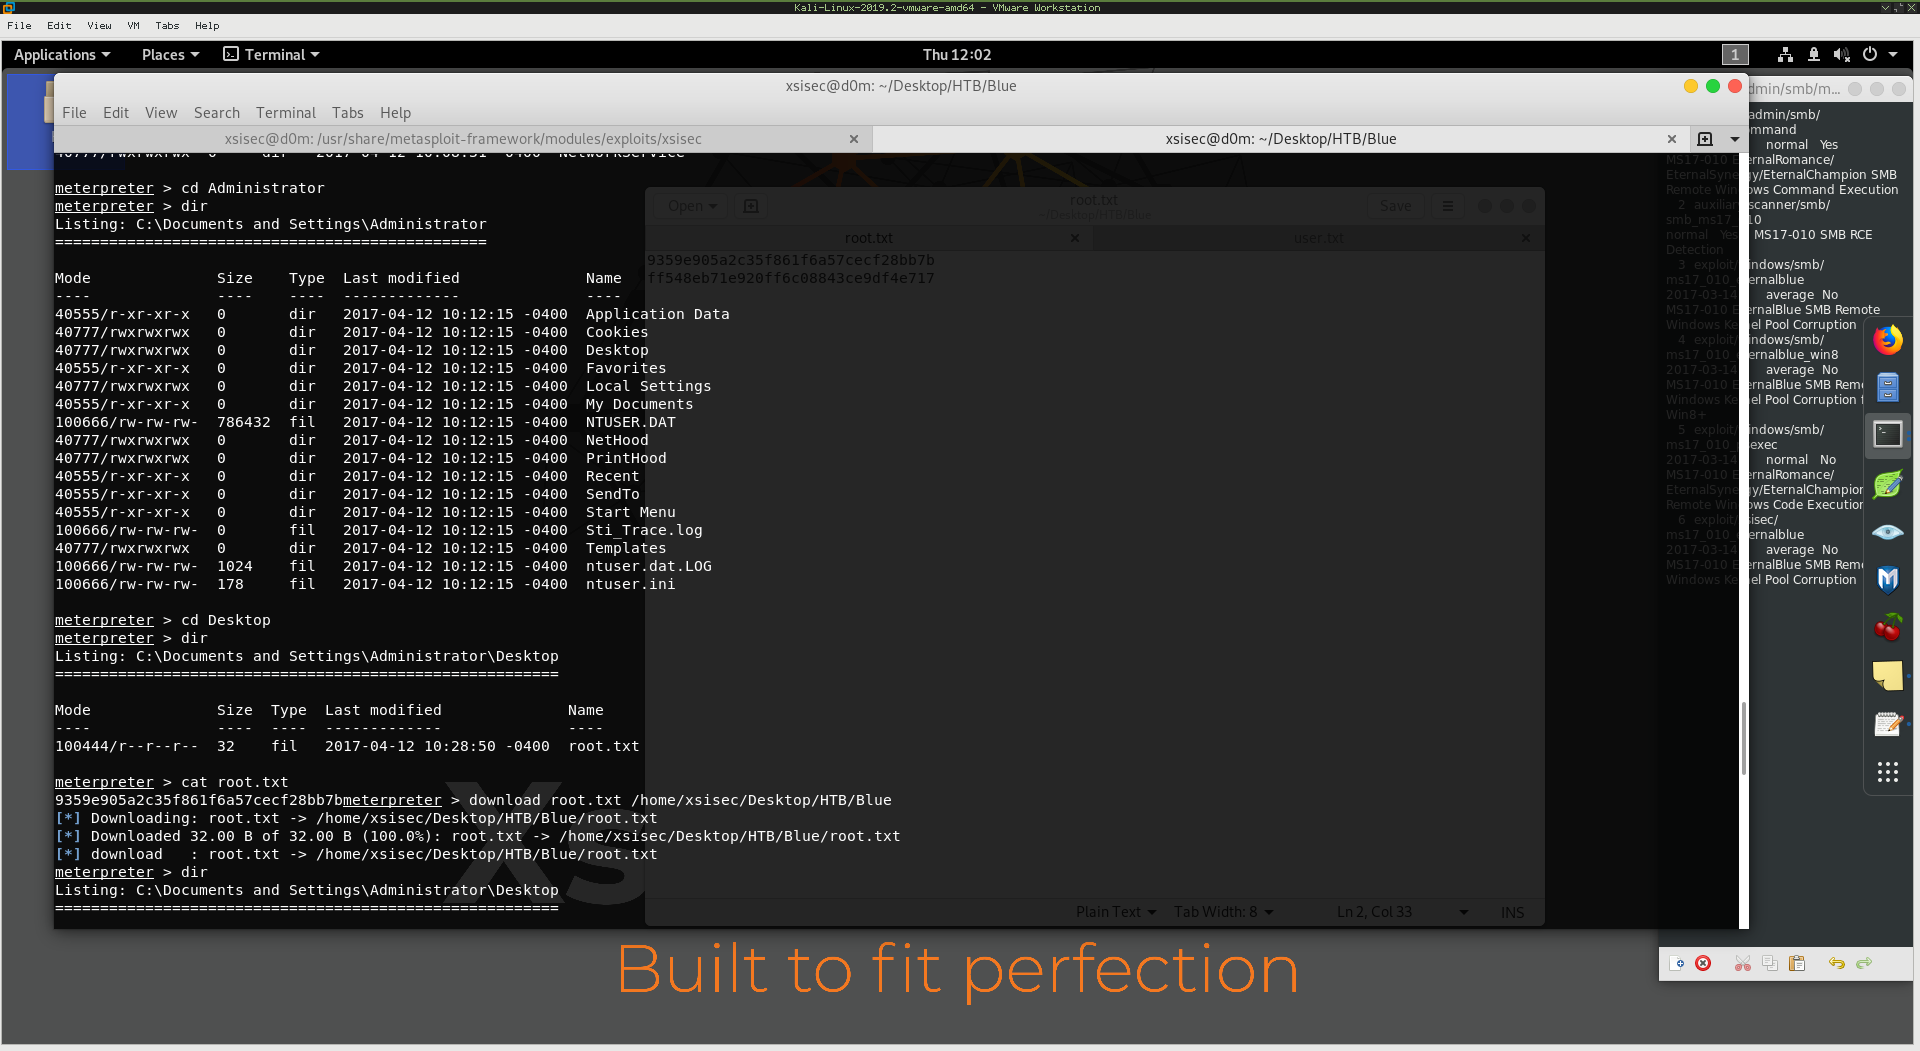
Task: Click the Sti_Trace.log entry in listing
Action: pos(644,530)
